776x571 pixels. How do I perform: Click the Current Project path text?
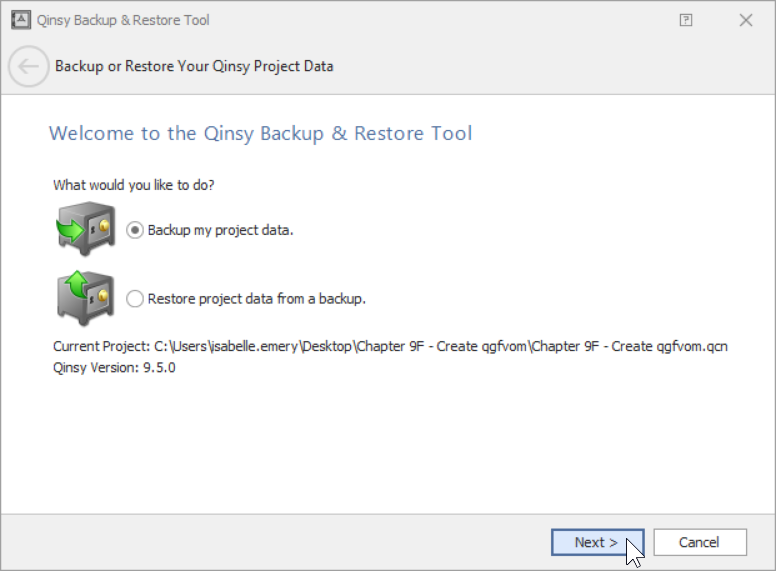[x=390, y=346]
